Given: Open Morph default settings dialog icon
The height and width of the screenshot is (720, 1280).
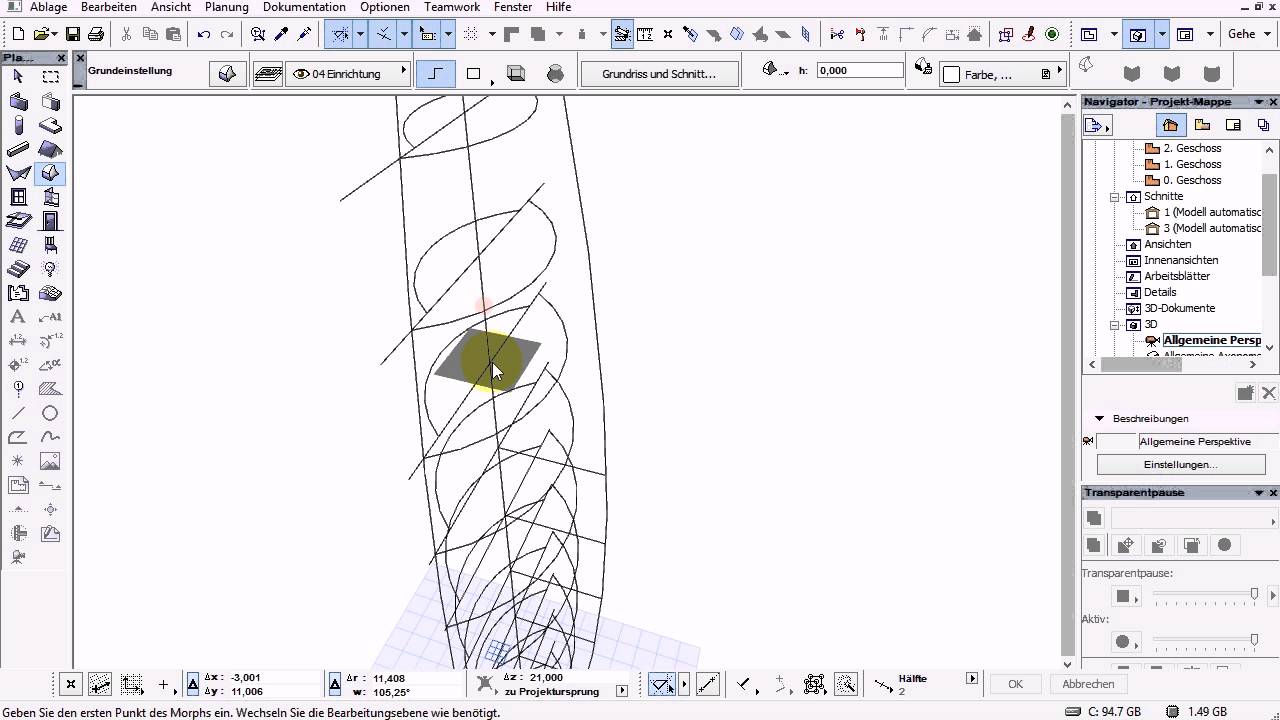Looking at the screenshot, I should [x=228, y=74].
